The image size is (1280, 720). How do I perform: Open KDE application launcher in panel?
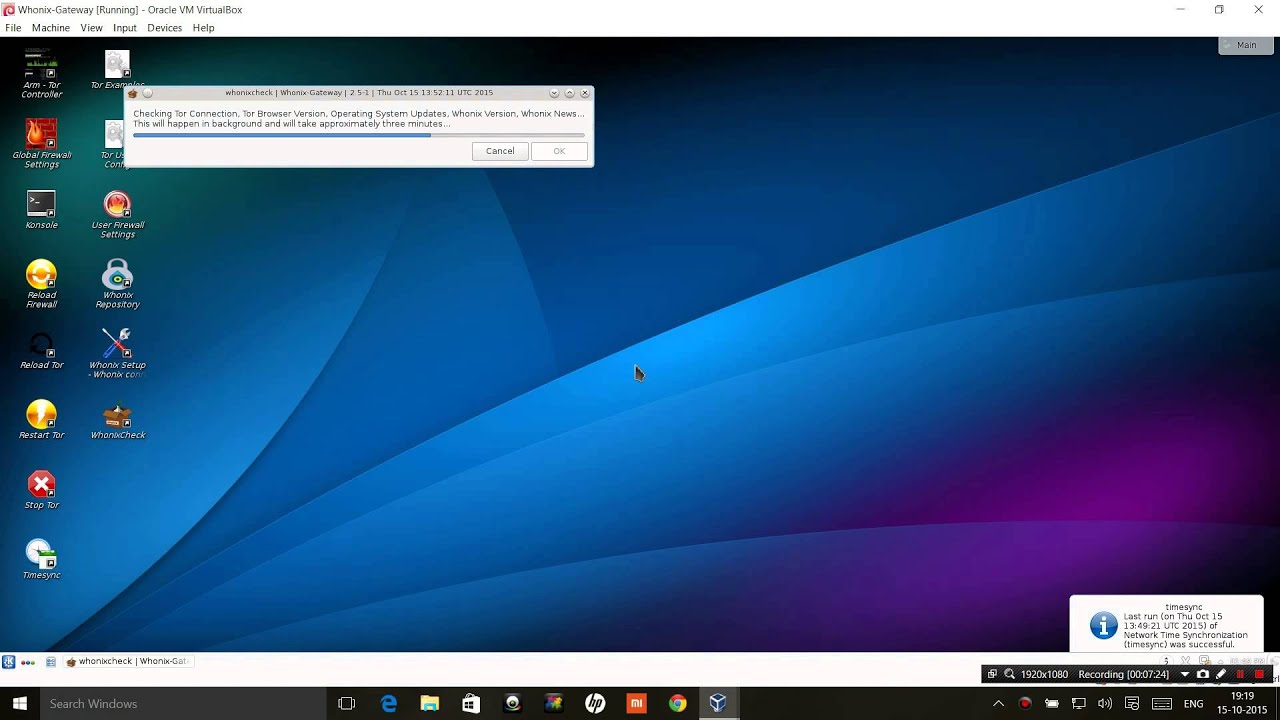click(9, 661)
